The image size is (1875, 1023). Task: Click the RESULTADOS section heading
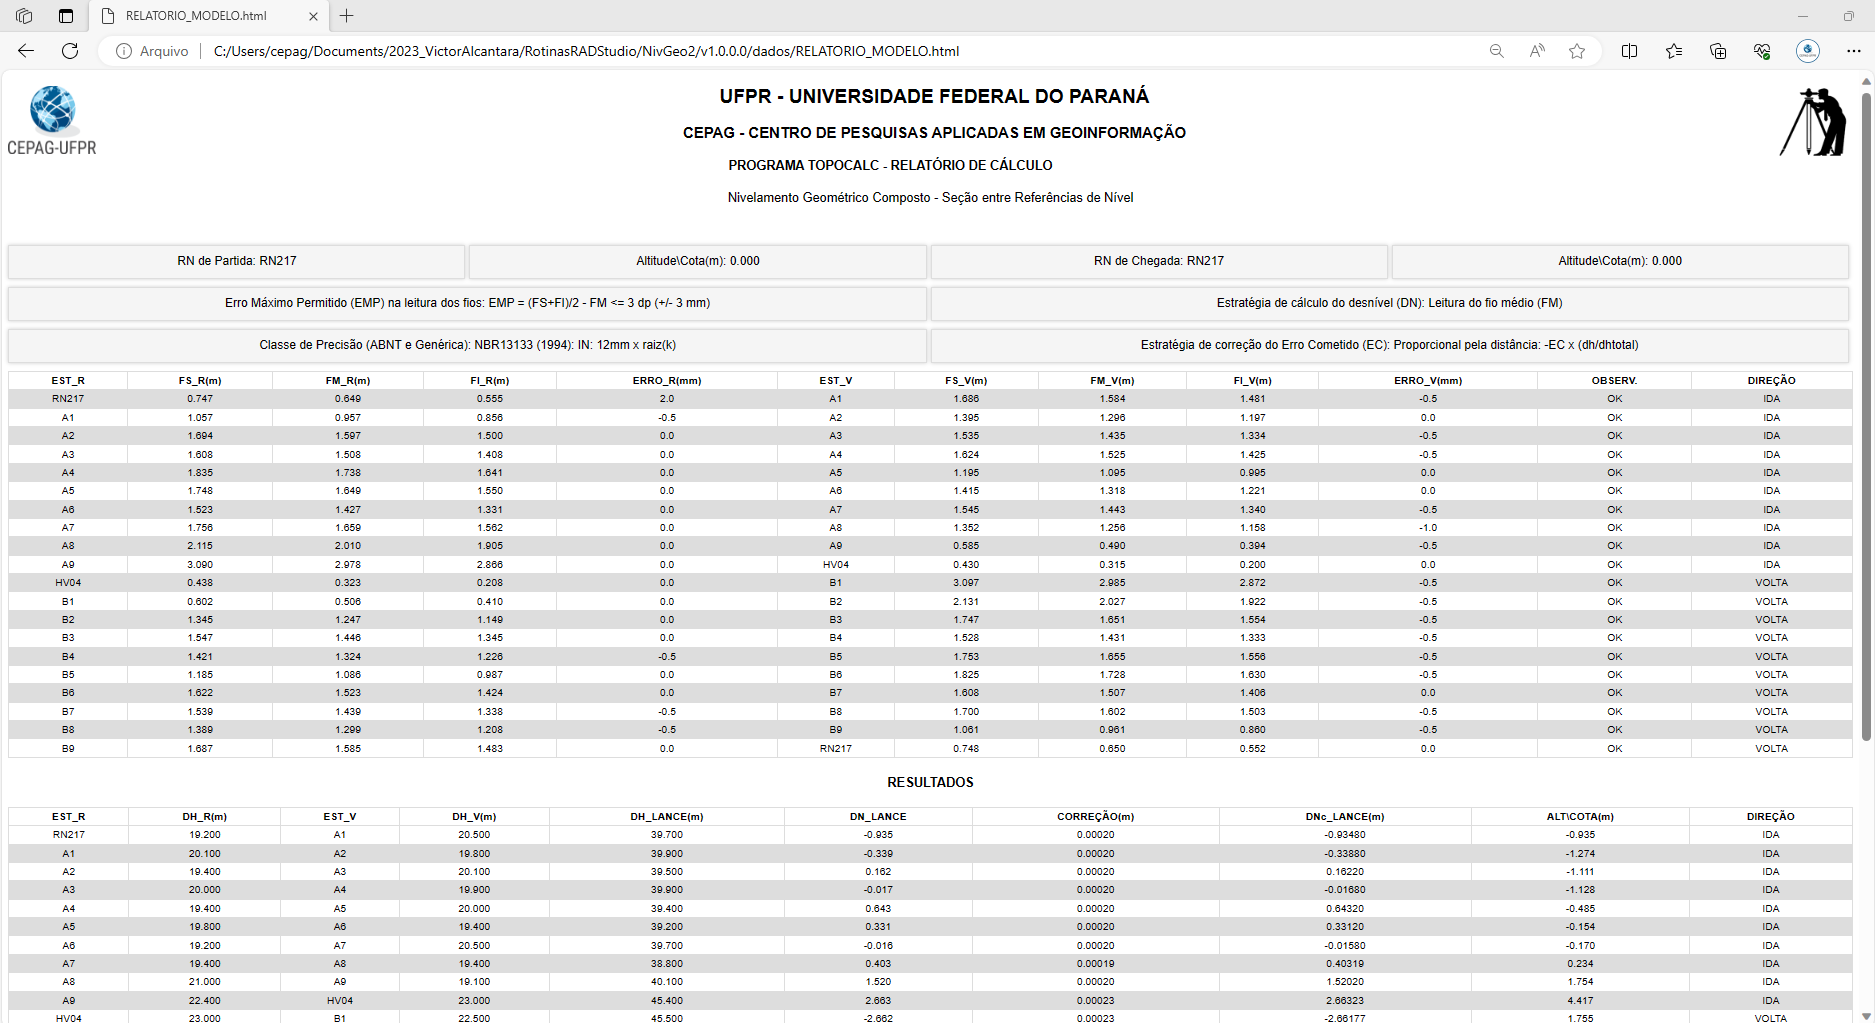coord(930,783)
